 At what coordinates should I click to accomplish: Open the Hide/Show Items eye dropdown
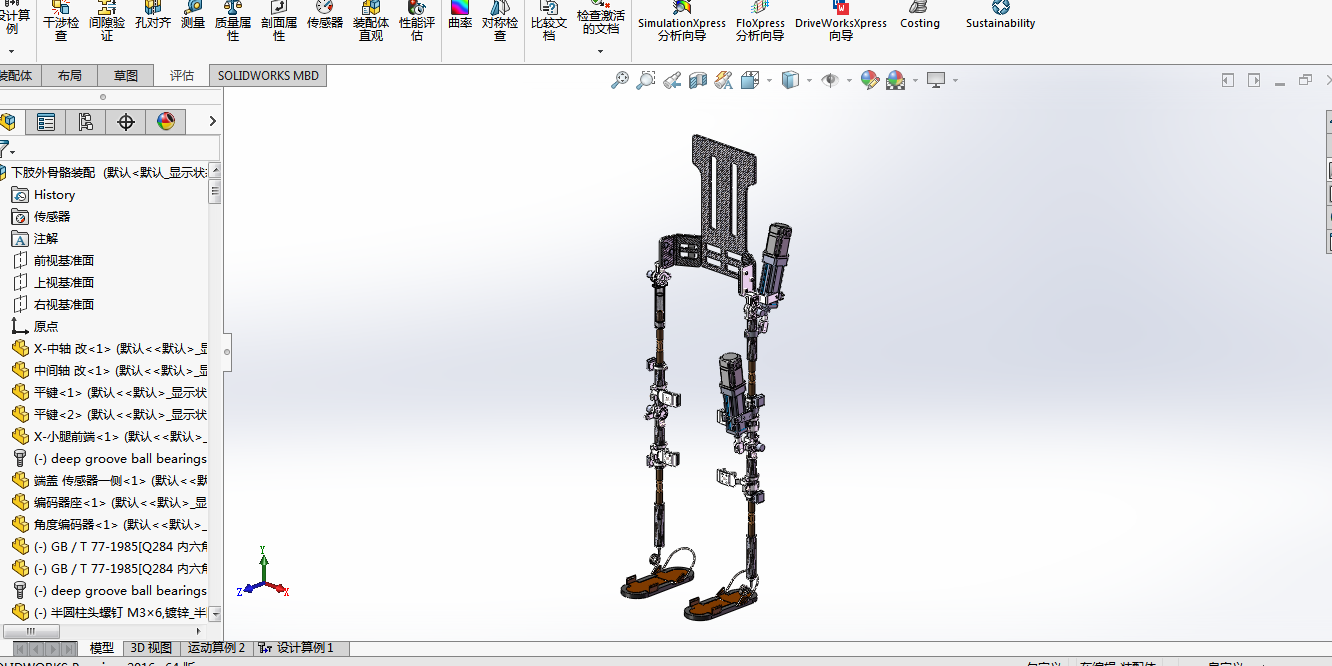849,80
